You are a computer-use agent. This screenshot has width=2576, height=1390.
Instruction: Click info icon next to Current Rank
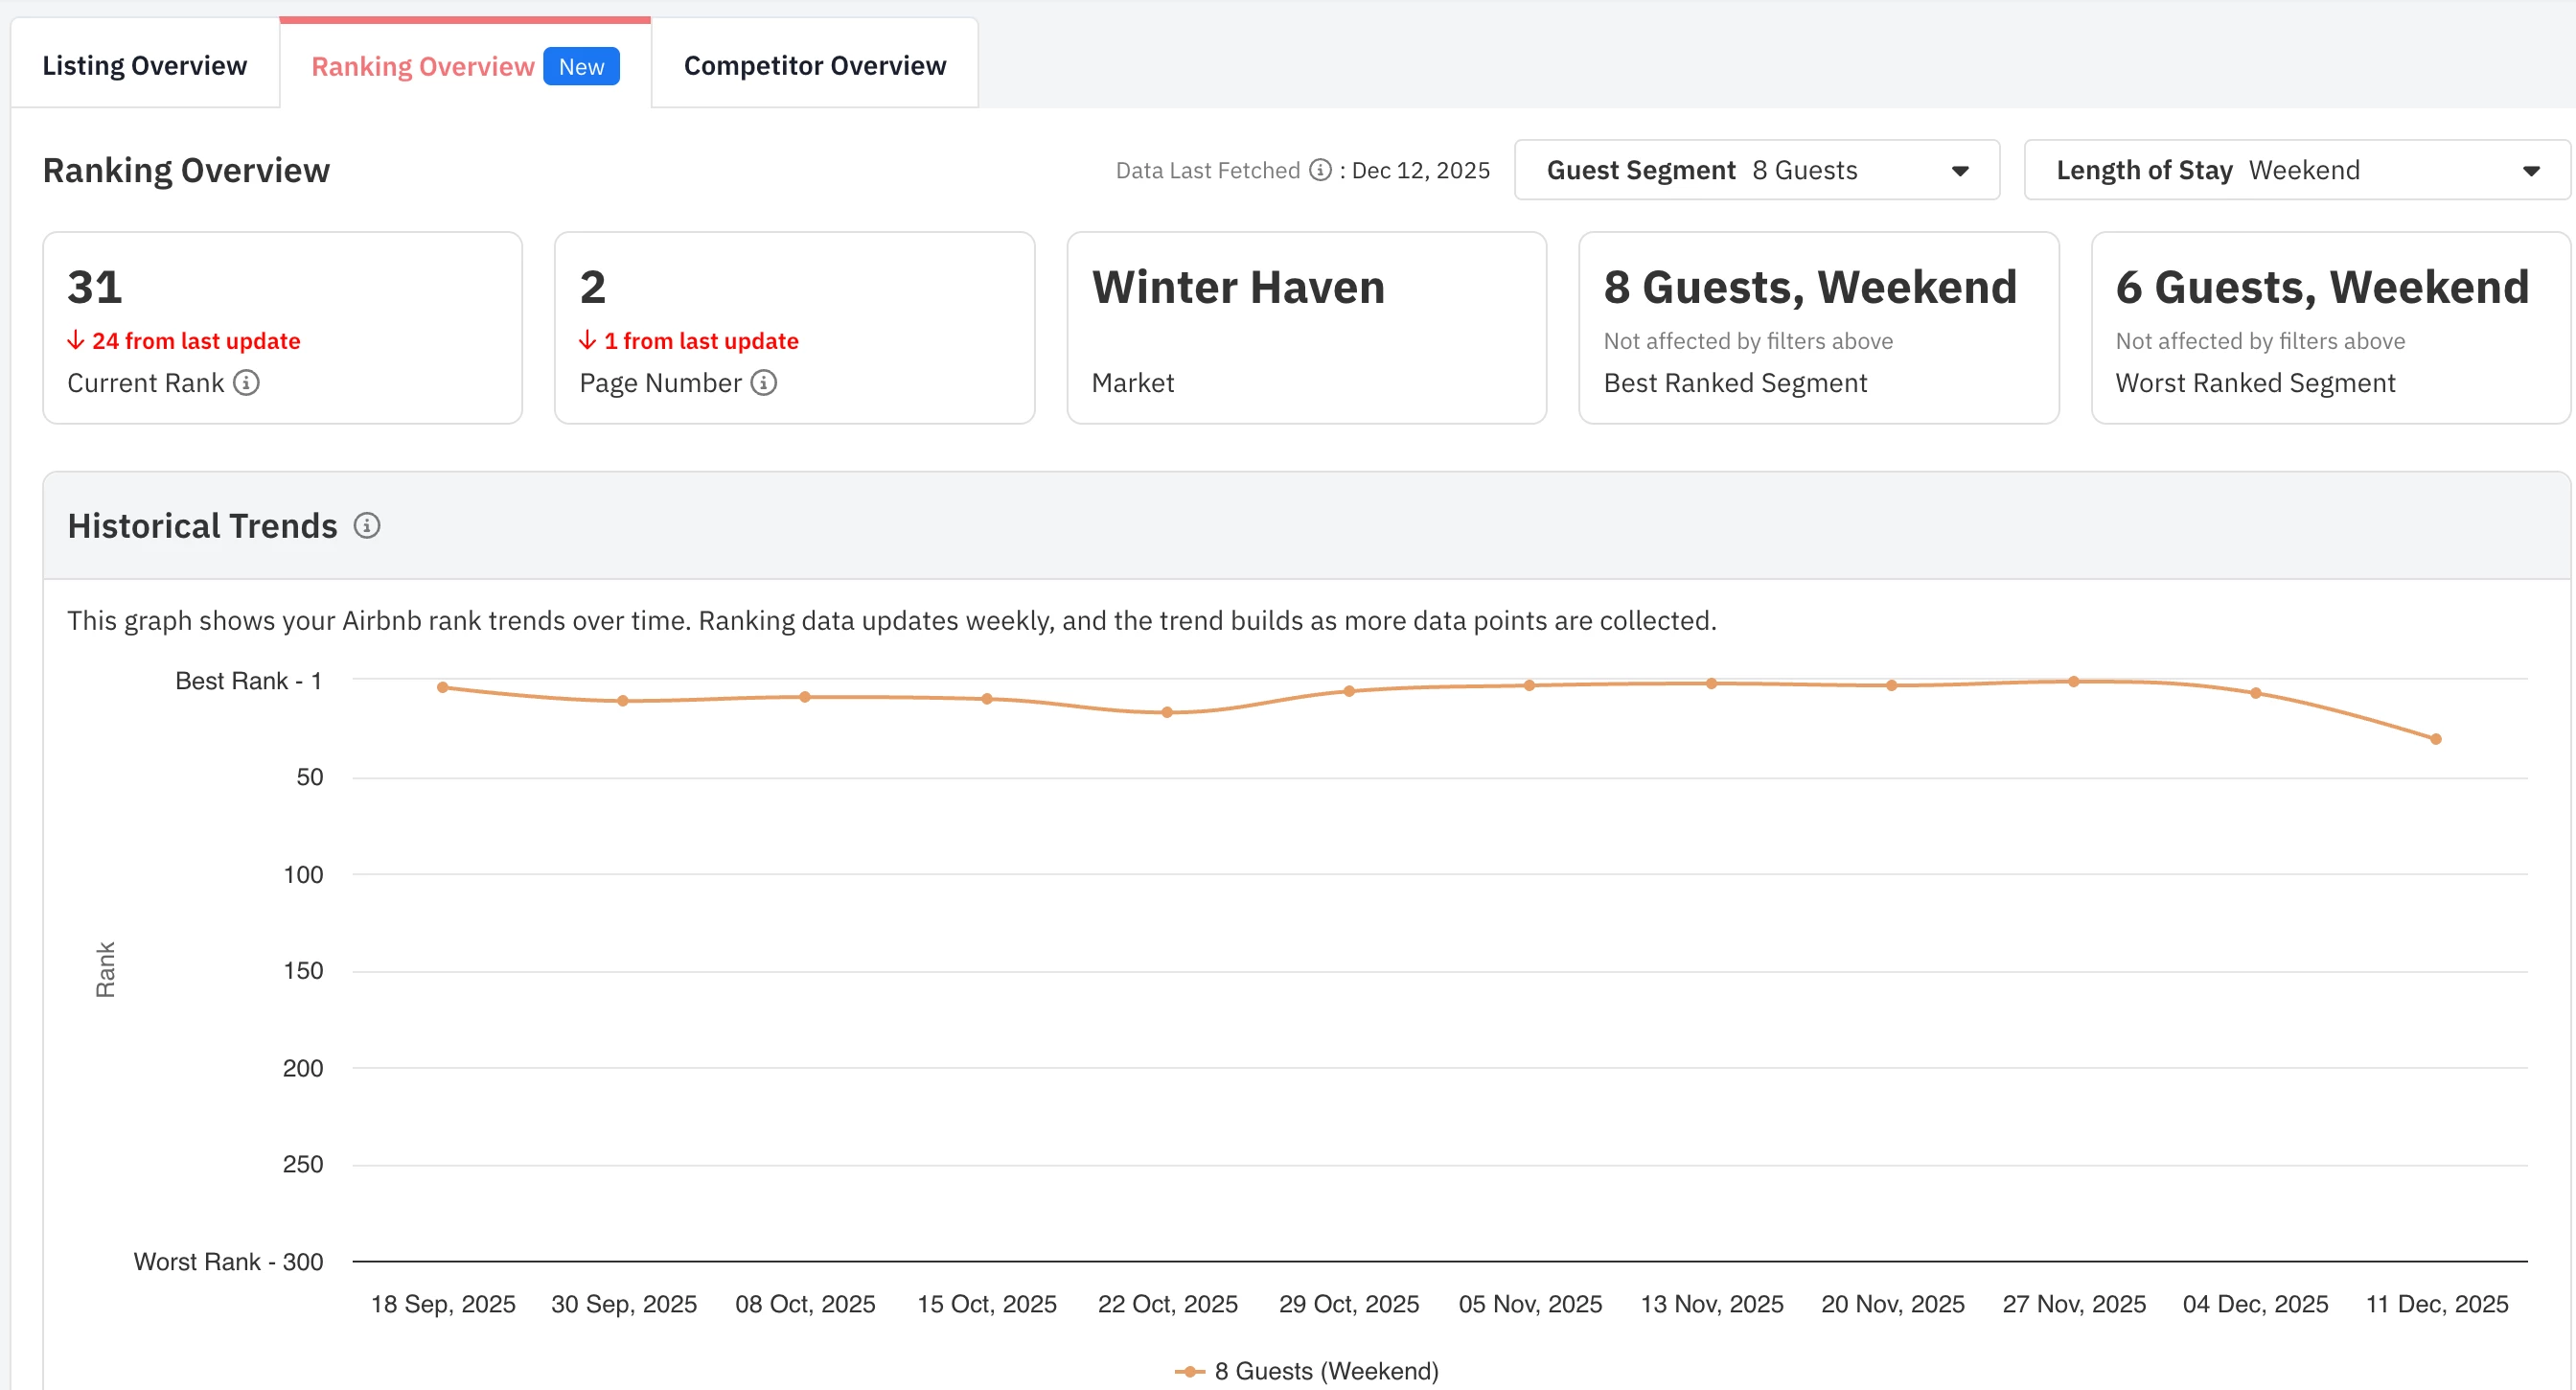(x=246, y=383)
